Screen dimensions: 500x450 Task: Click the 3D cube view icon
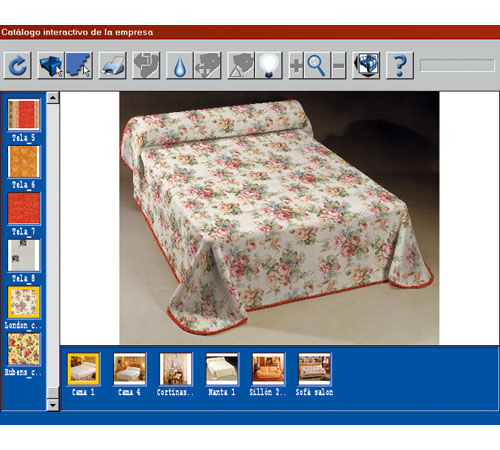point(366,65)
